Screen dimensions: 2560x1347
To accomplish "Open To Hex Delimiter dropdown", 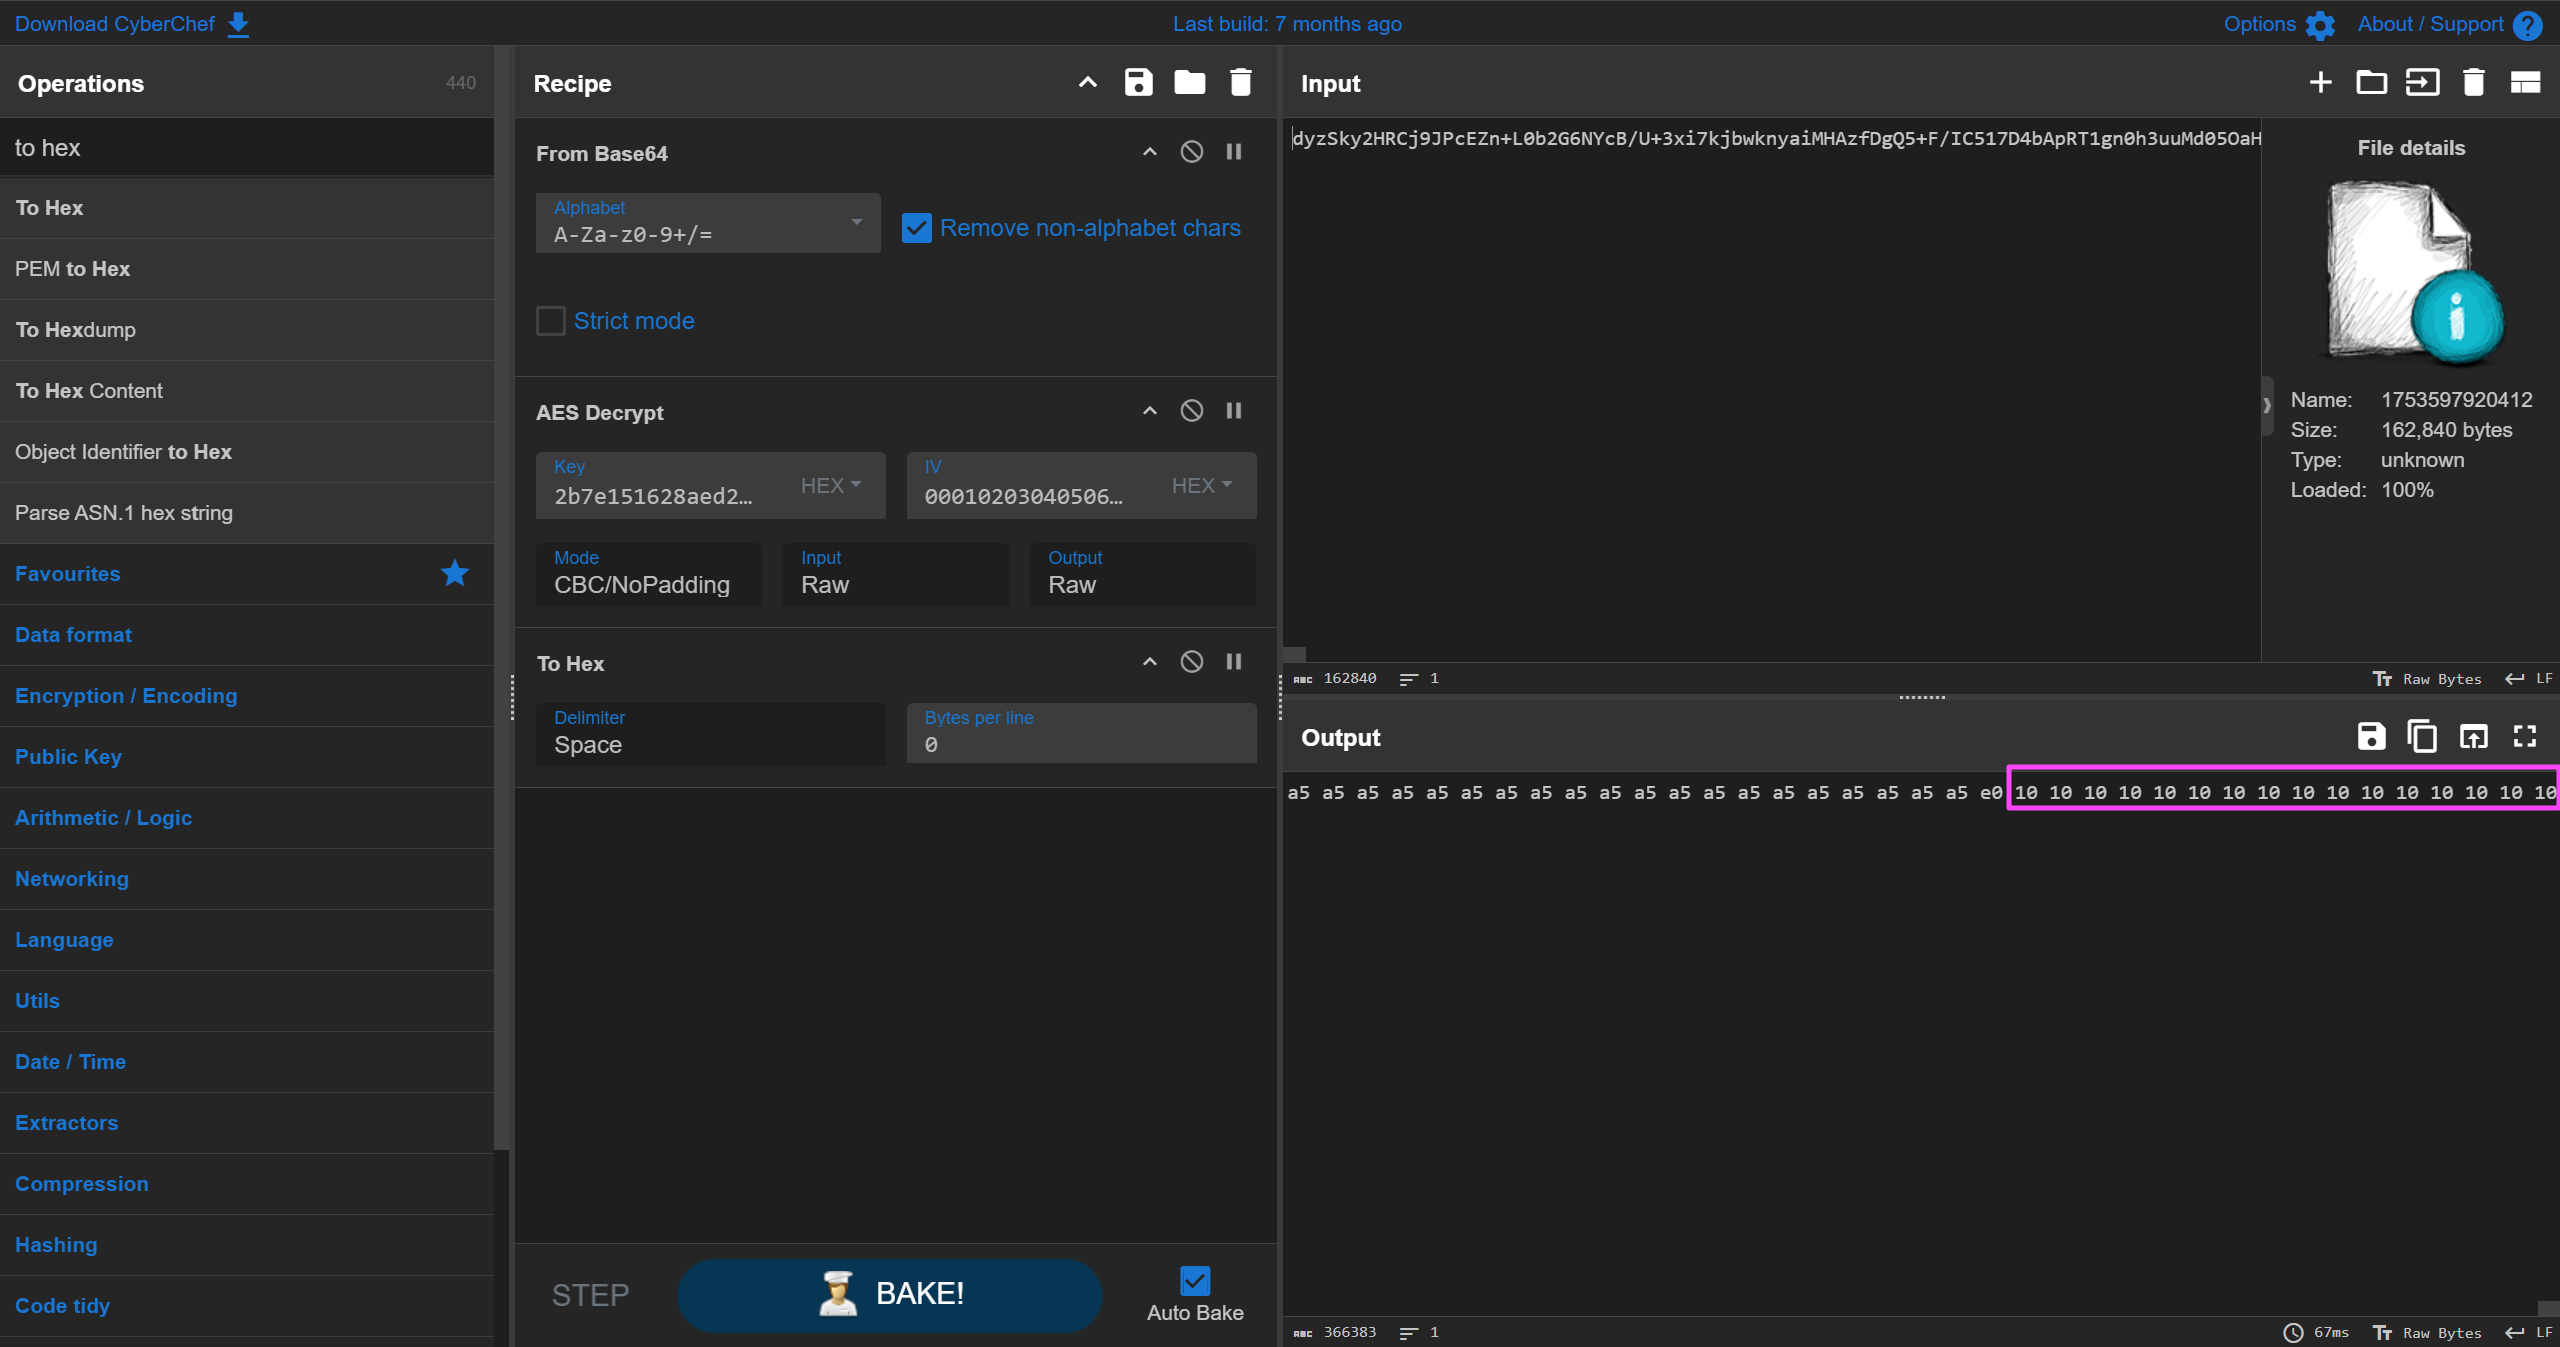I will (711, 734).
